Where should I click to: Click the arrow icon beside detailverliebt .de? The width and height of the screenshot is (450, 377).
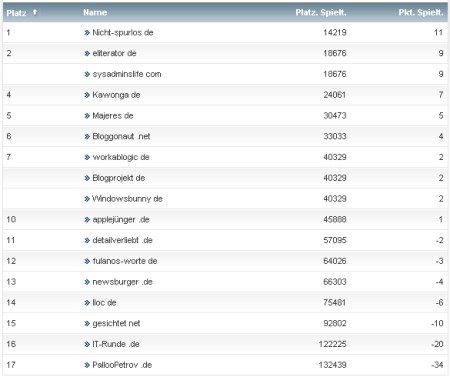(87, 240)
